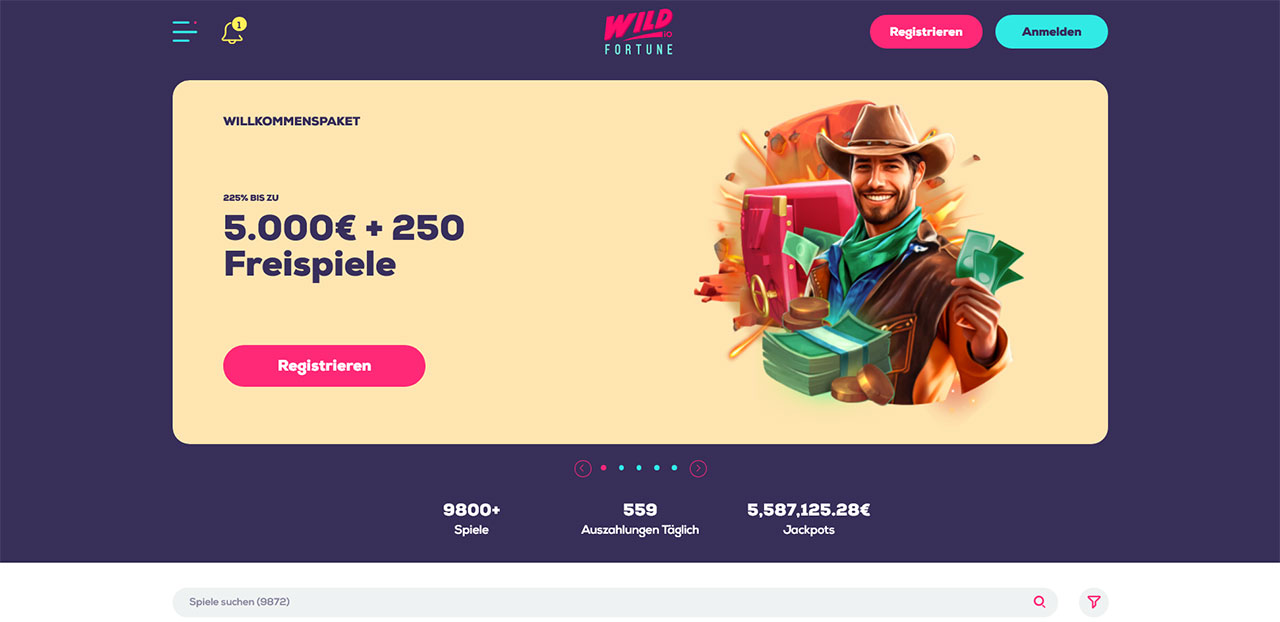Click Registrieren in the welcome banner
Viewport: 1280px width, 622px height.
324,366
